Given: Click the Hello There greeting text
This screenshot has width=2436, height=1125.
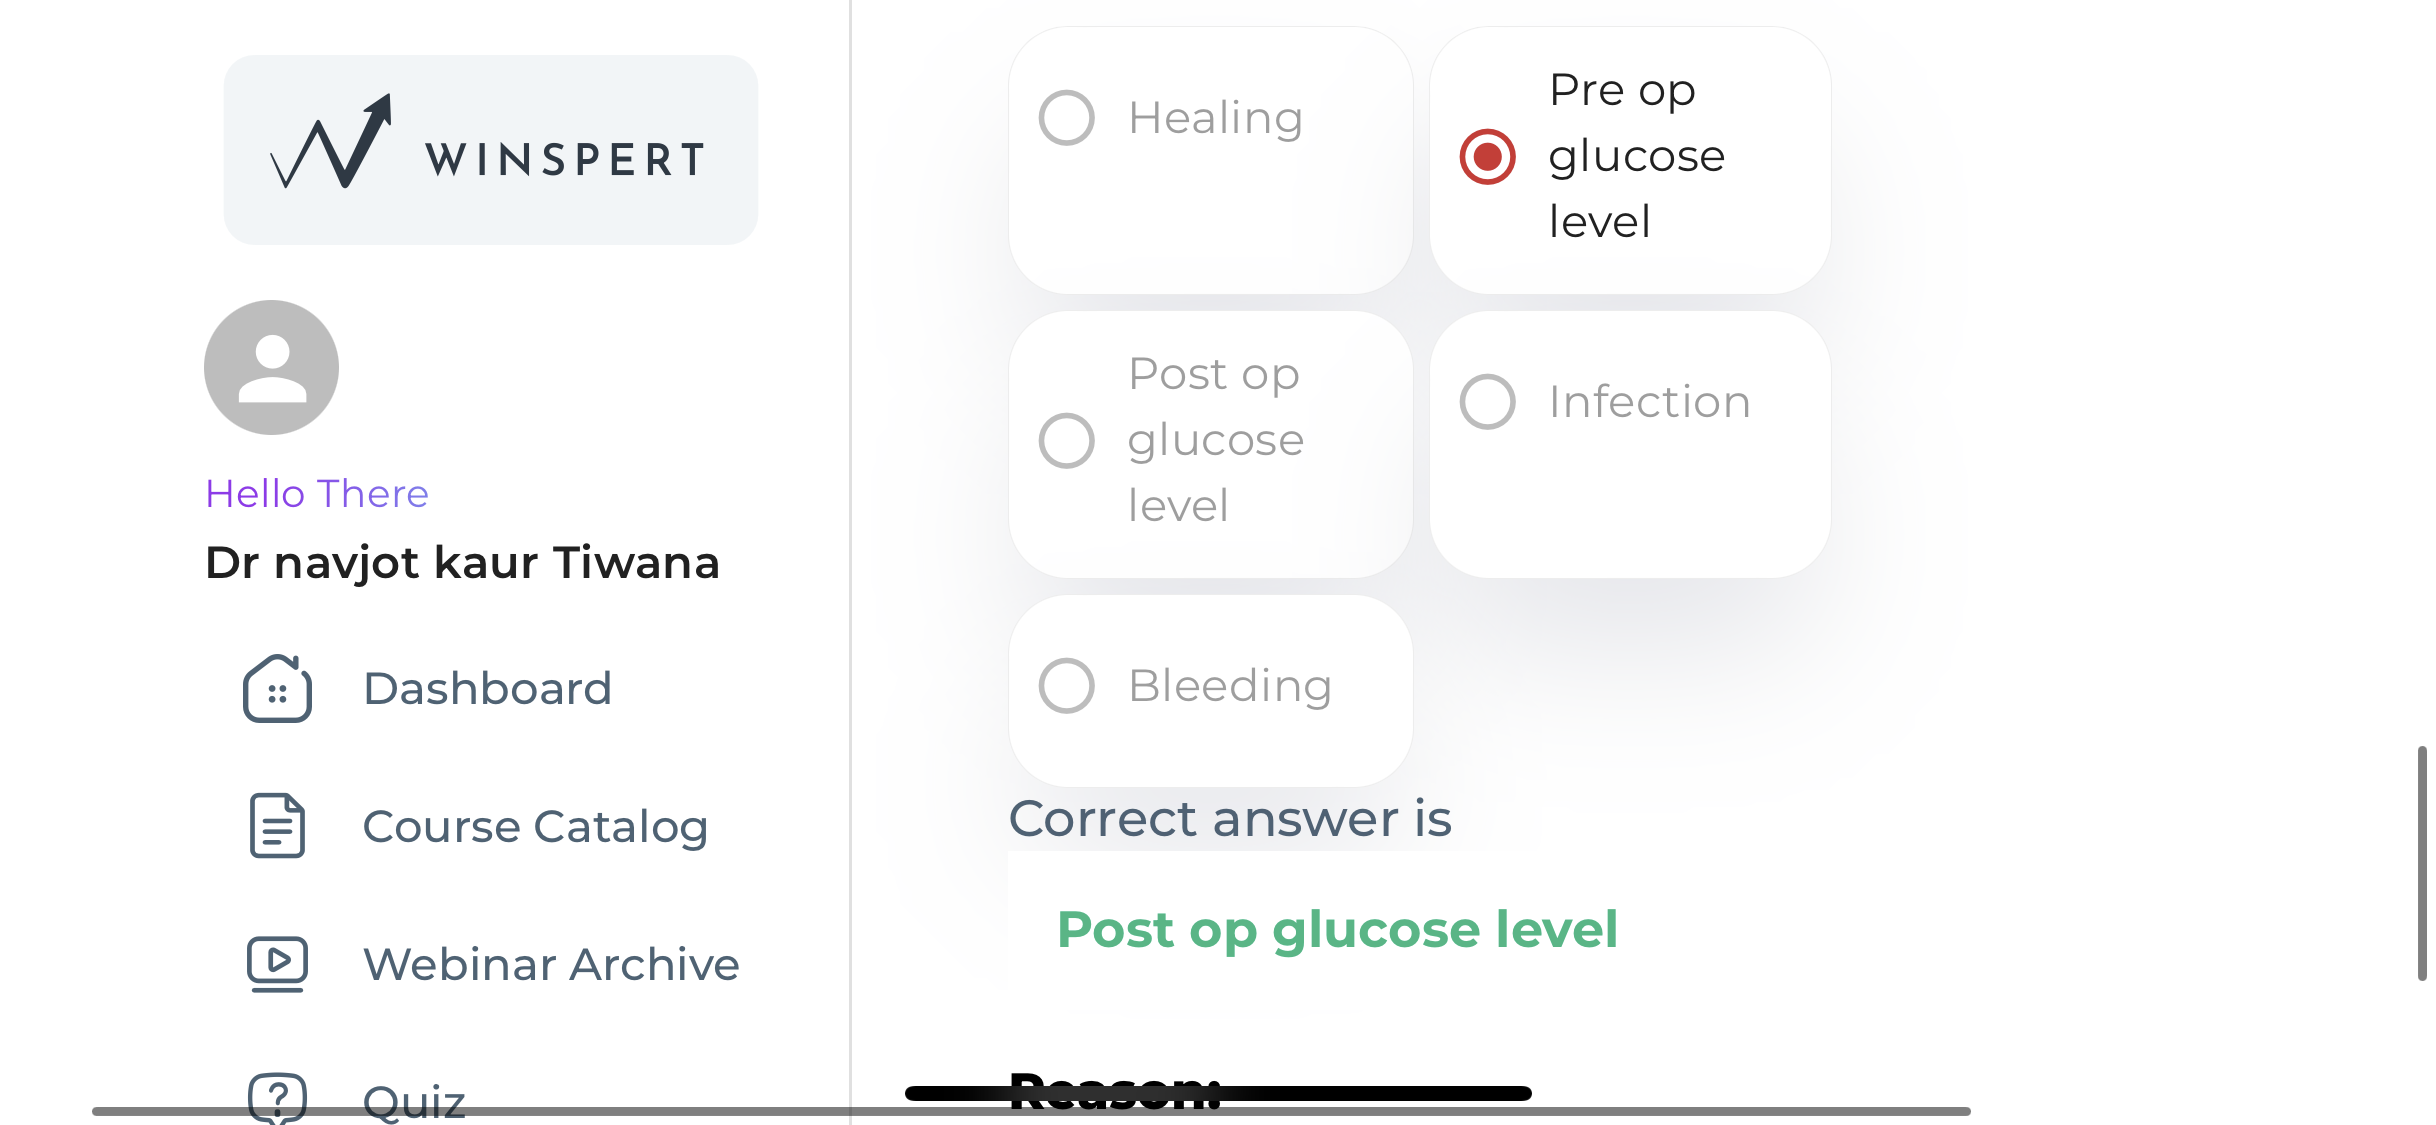Looking at the screenshot, I should tap(317, 494).
